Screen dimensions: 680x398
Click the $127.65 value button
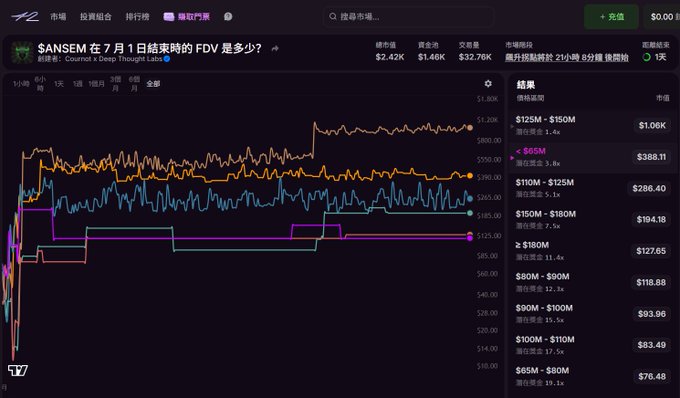coord(651,251)
